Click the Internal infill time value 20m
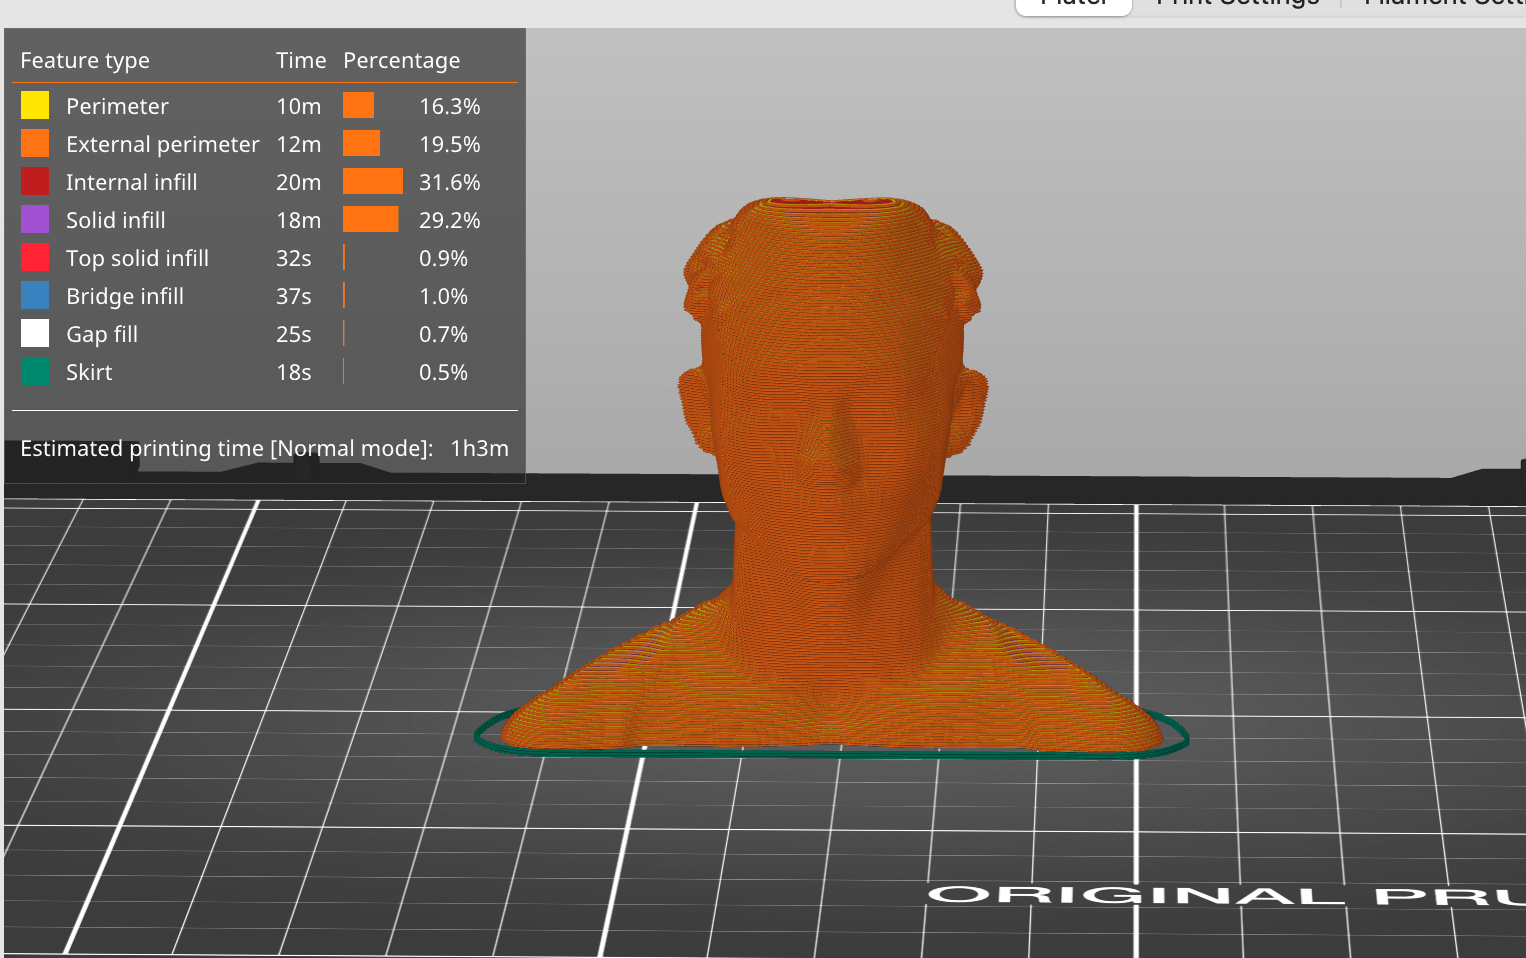The height and width of the screenshot is (958, 1526). 298,182
